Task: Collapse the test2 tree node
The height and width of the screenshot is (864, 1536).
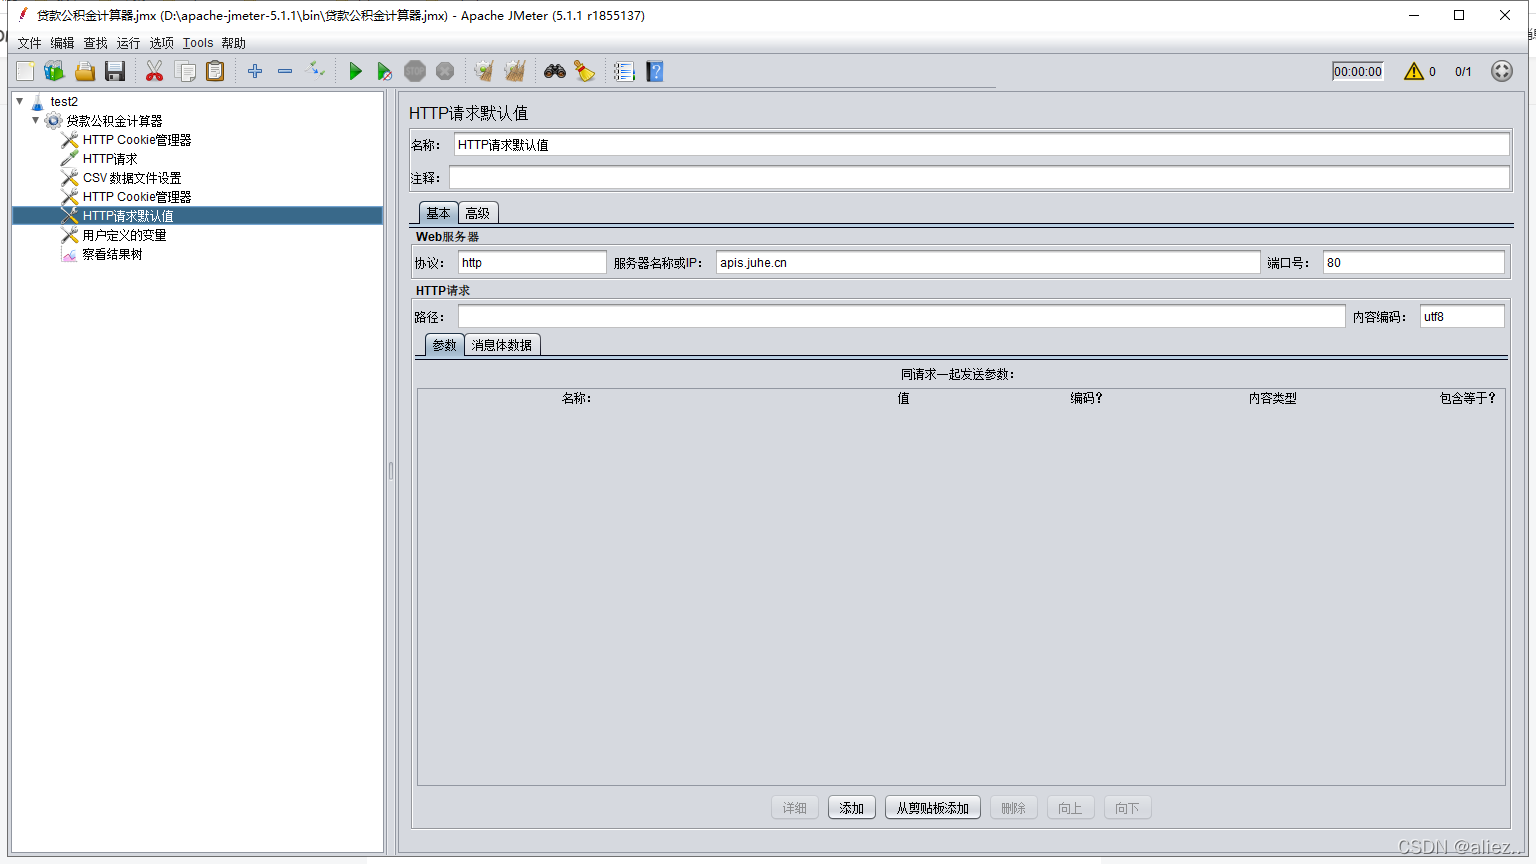Action: [x=20, y=101]
